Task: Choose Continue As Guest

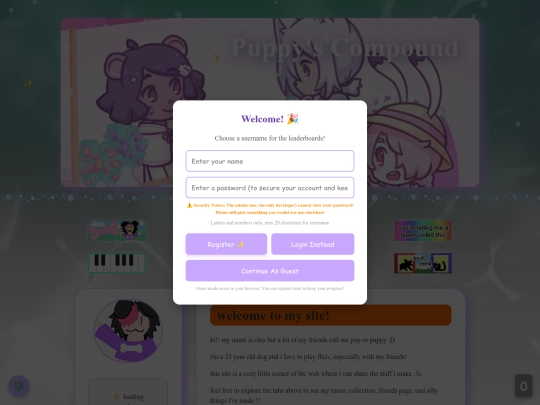Action: click(270, 271)
